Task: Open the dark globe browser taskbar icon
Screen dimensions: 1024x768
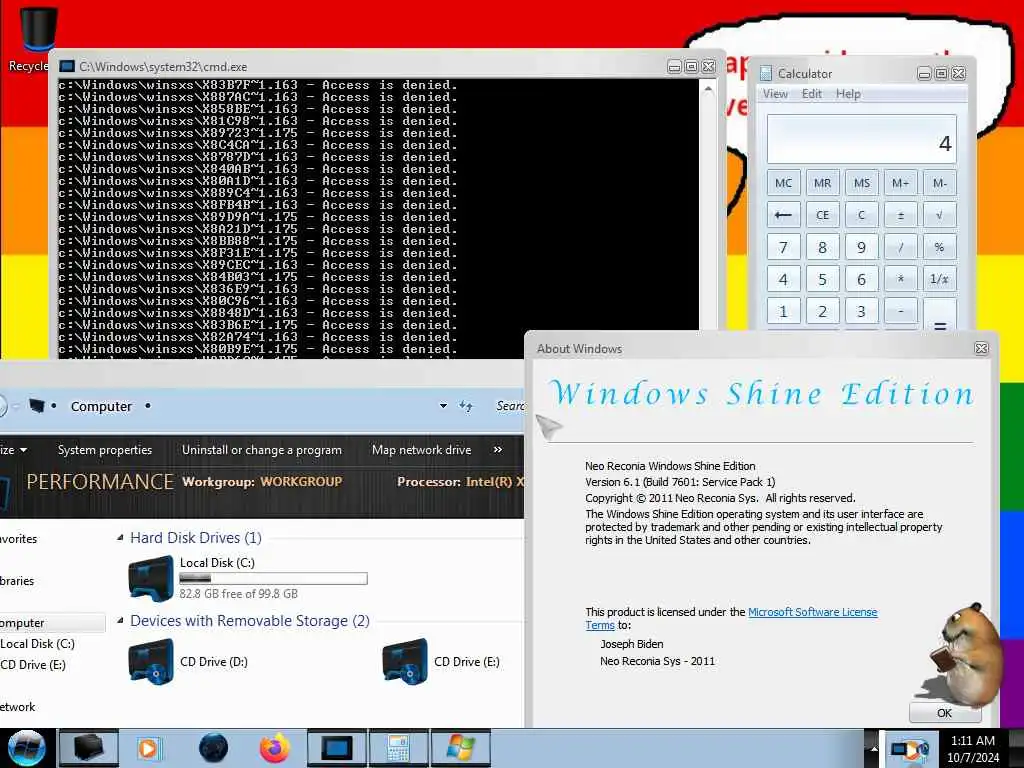Action: pos(213,748)
